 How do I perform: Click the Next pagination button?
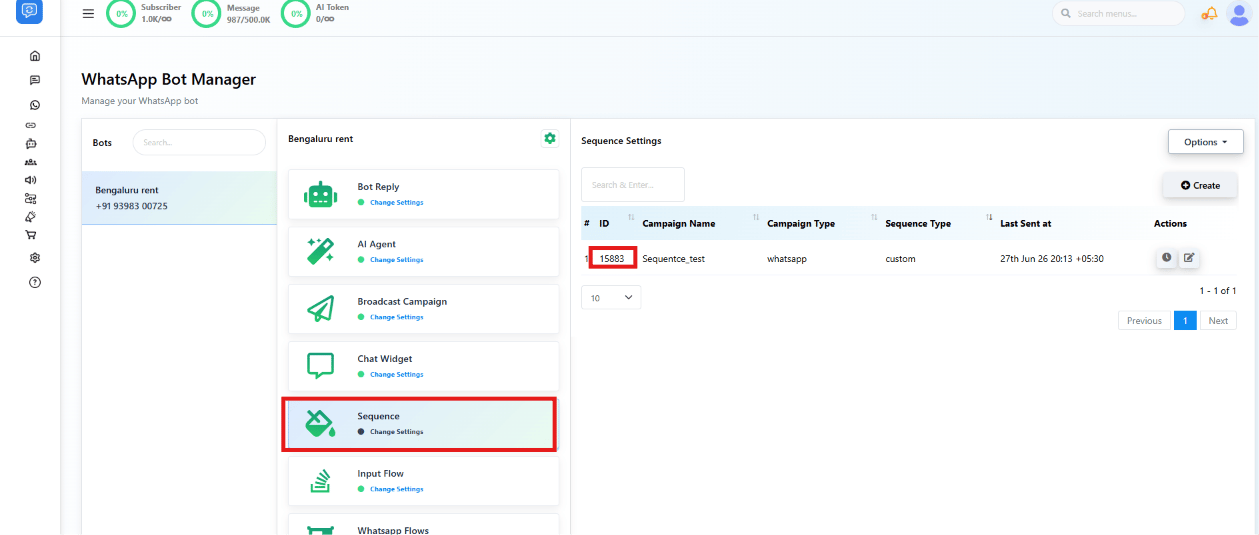[1218, 321]
